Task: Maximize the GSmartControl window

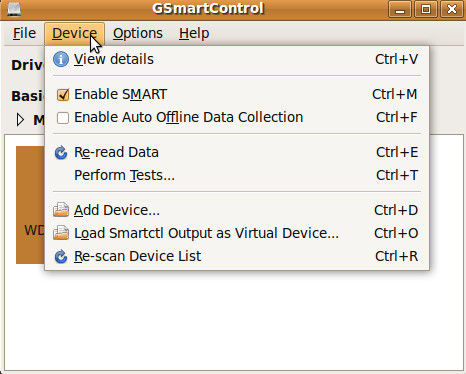Action: coord(426,9)
